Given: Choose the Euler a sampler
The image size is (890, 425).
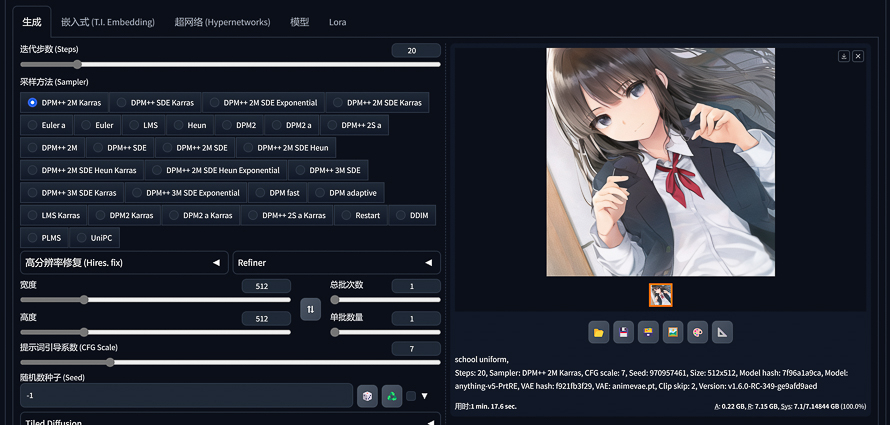Looking at the screenshot, I should [47, 125].
